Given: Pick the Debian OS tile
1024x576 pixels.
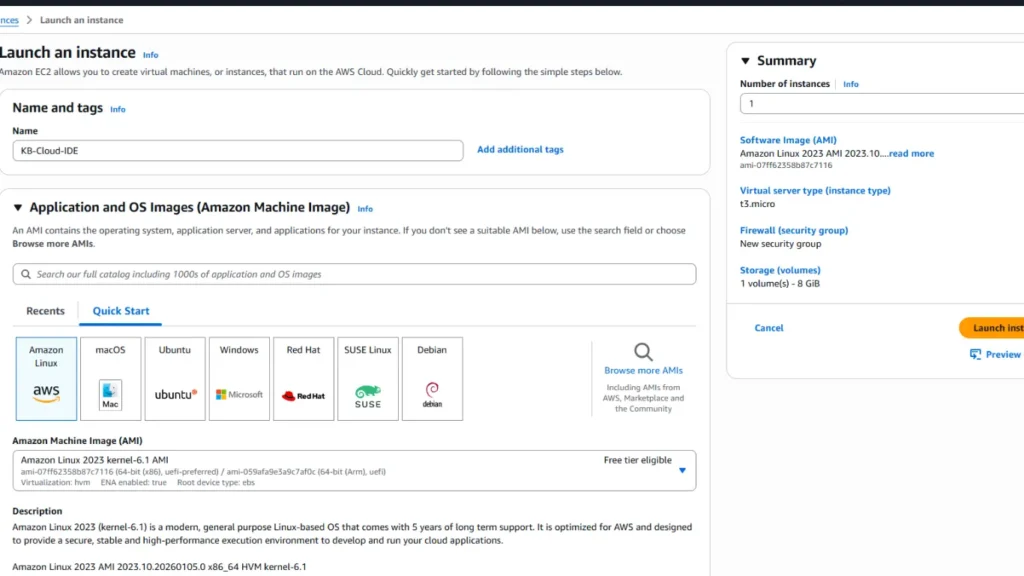Looking at the screenshot, I should coord(432,378).
